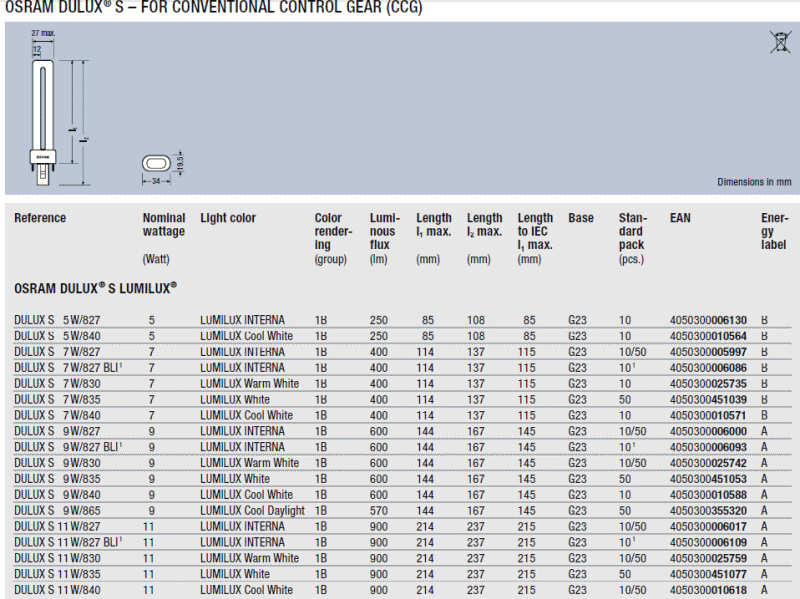The image size is (800, 599).
Task: Click the 'Color rendering' column header
Action: [333, 231]
